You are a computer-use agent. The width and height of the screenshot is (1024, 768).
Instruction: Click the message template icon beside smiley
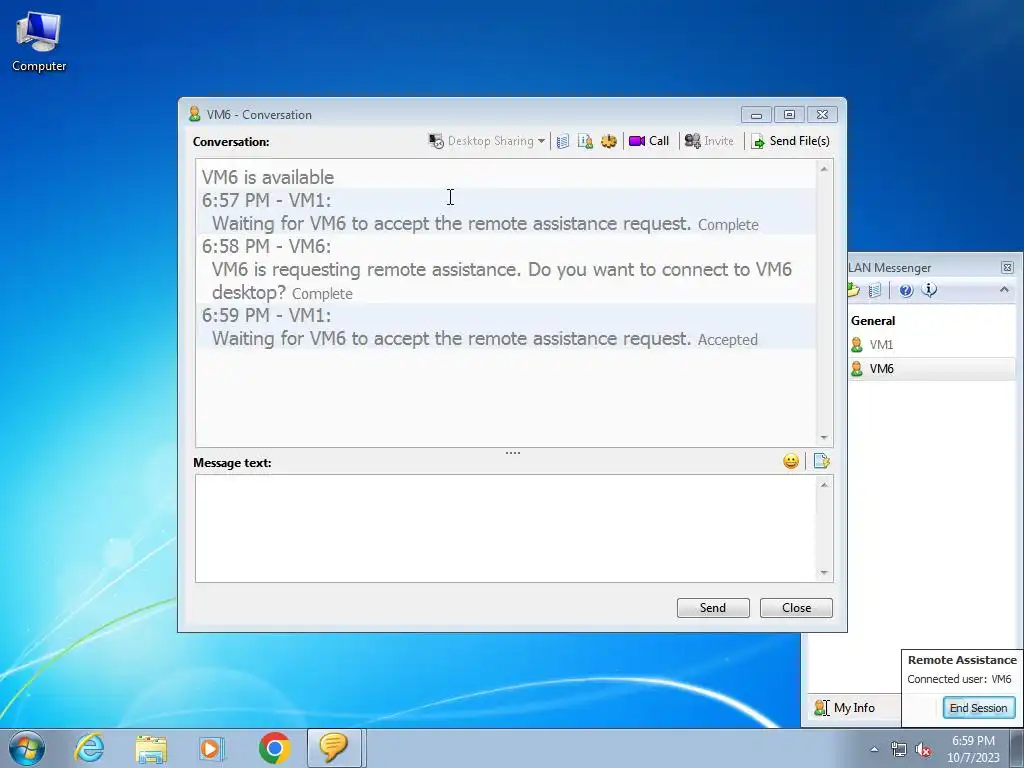(x=822, y=462)
